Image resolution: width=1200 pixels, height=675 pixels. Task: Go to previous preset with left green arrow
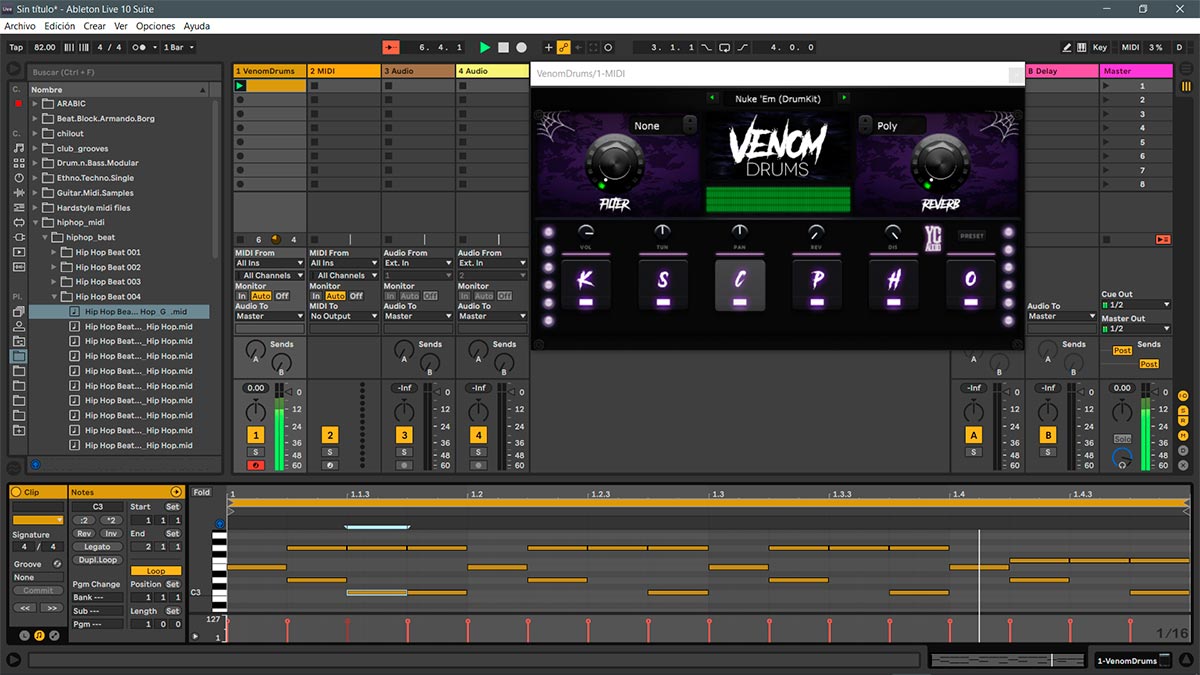[713, 98]
